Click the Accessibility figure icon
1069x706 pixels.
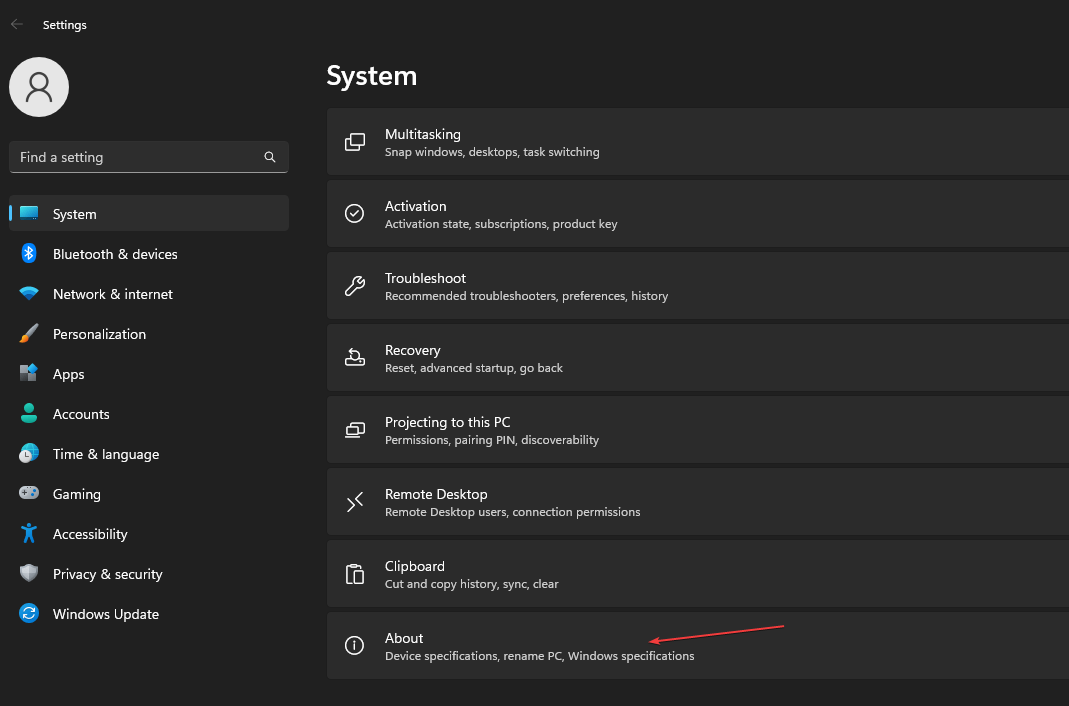point(29,534)
